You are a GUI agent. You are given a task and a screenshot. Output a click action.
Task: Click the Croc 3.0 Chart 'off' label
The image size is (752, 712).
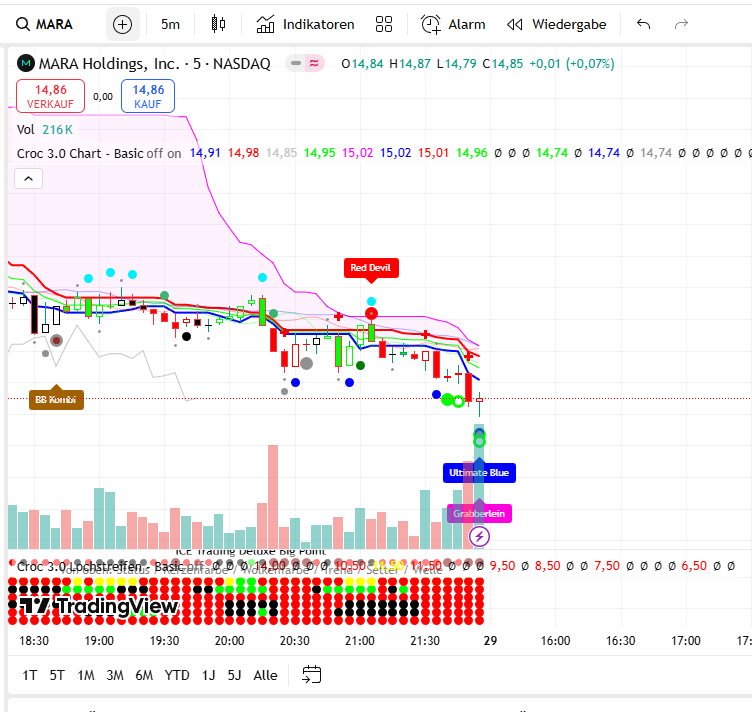point(154,153)
